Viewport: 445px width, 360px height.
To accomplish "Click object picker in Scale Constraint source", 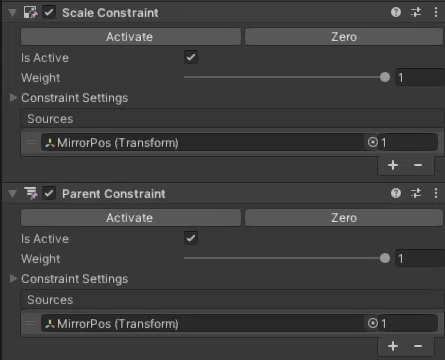I will click(373, 142).
